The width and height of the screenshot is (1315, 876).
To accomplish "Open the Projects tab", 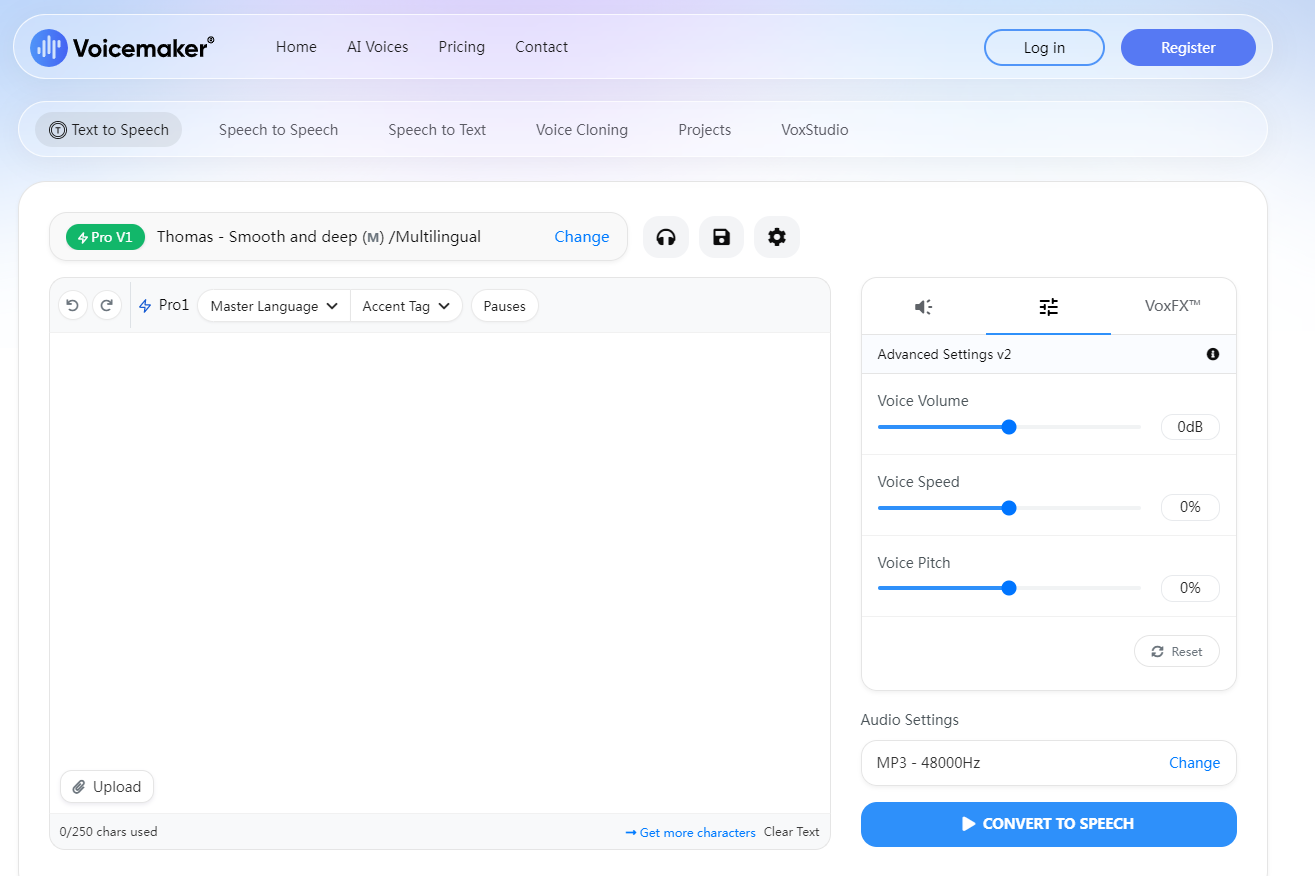I will pyautogui.click(x=705, y=130).
